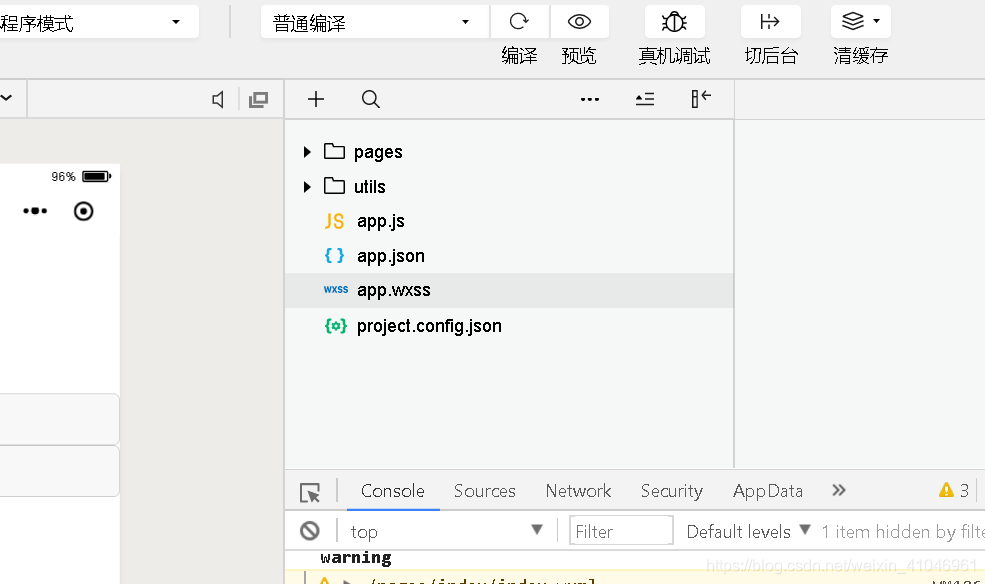Detach simulator window icon

(258, 99)
